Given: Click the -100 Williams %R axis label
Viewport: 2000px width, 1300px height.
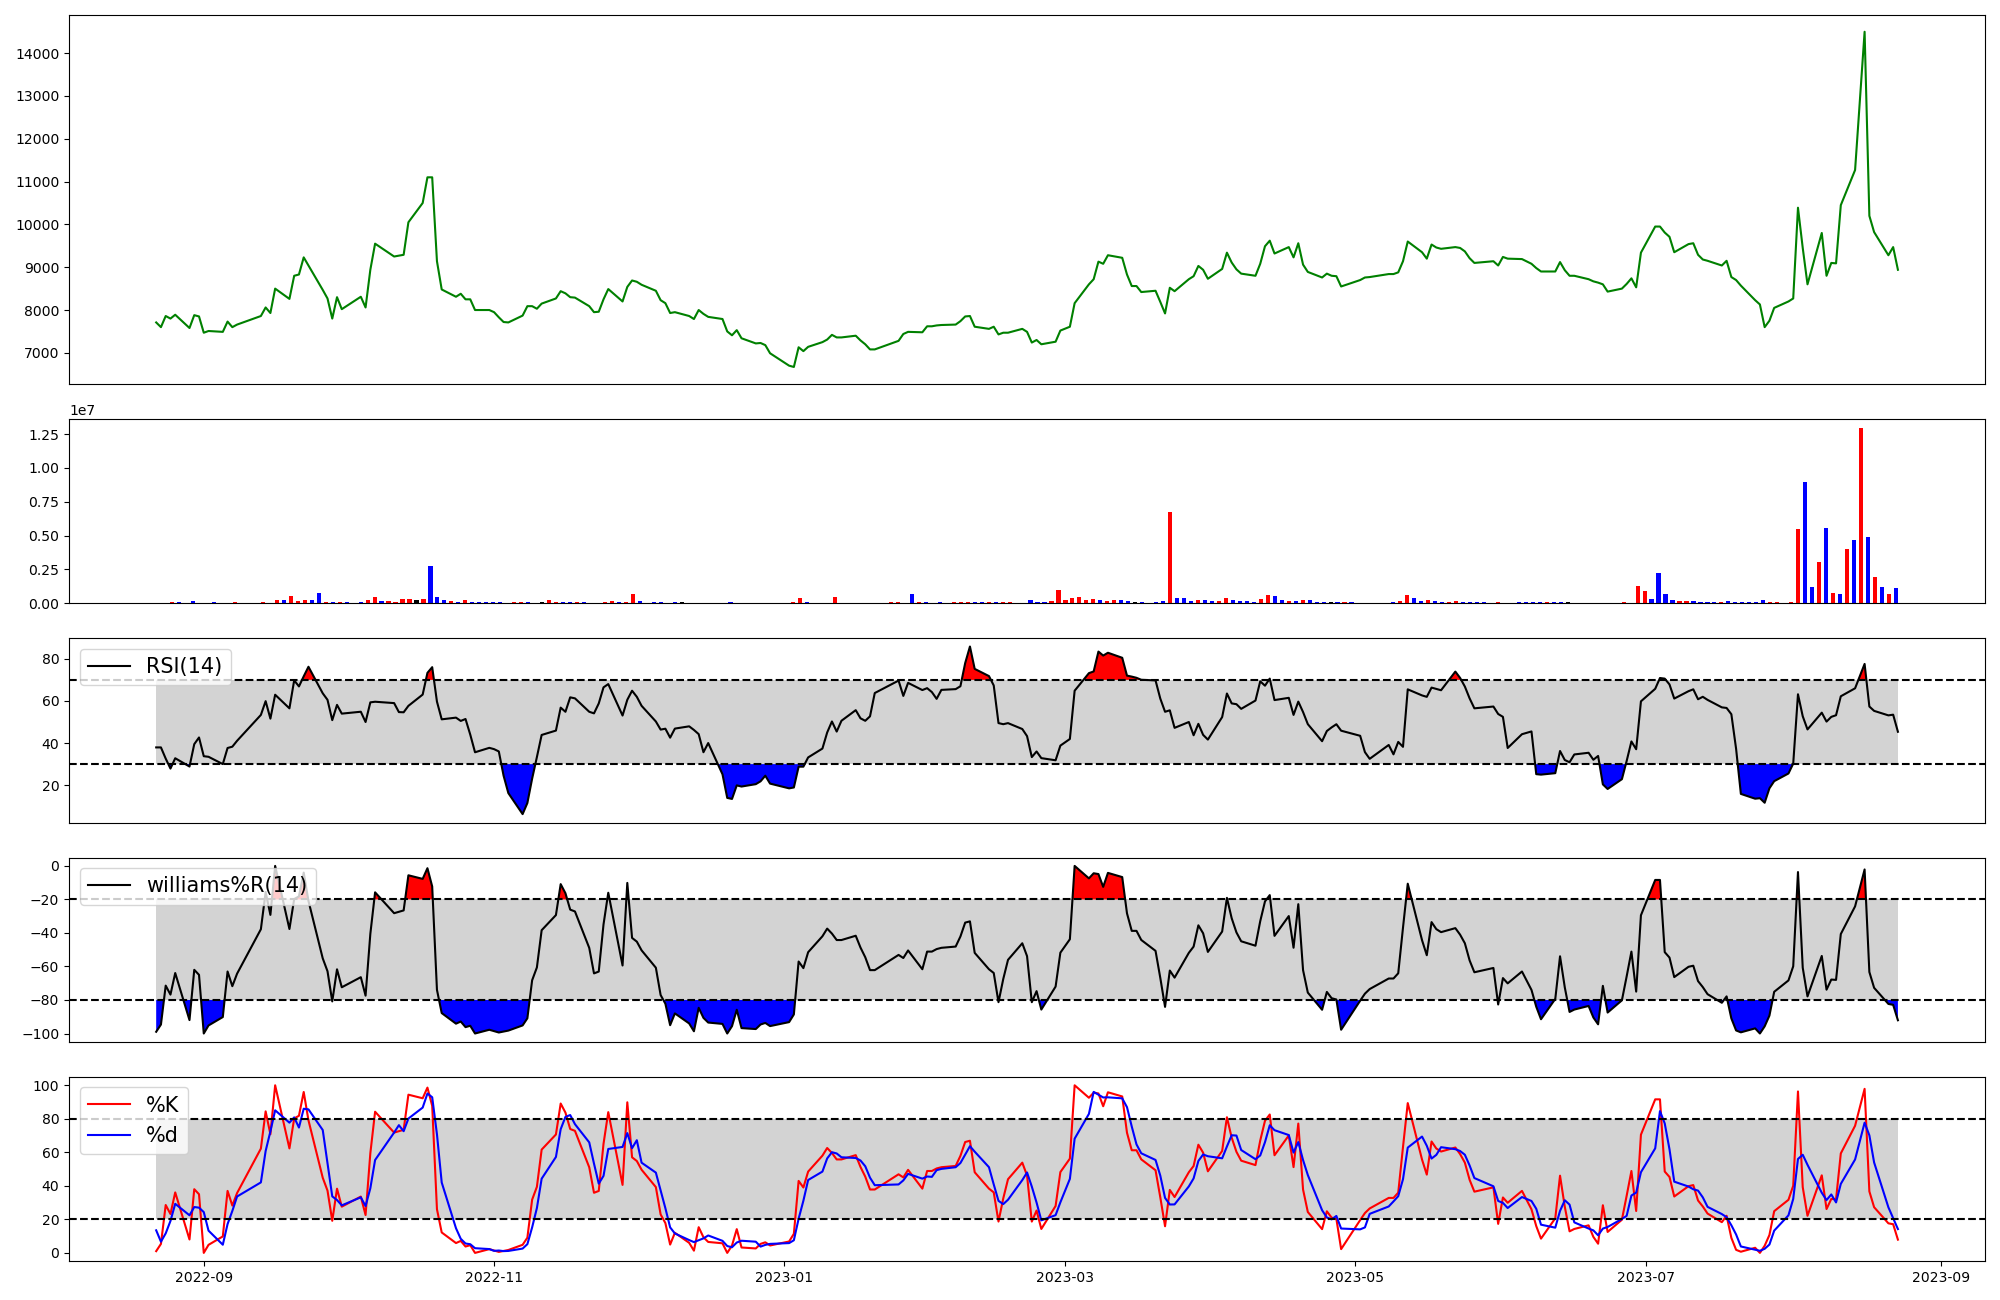Looking at the screenshot, I should [40, 1034].
